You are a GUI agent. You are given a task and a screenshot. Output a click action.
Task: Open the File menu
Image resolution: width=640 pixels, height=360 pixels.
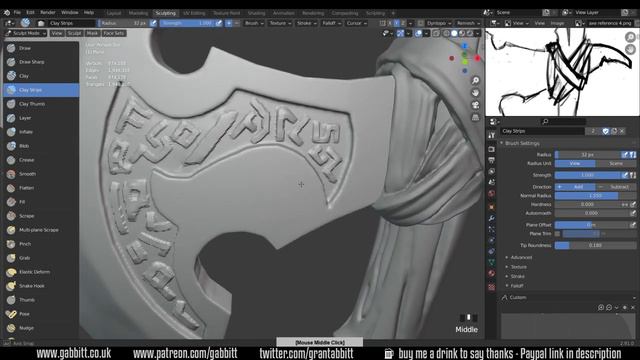click(x=17, y=13)
